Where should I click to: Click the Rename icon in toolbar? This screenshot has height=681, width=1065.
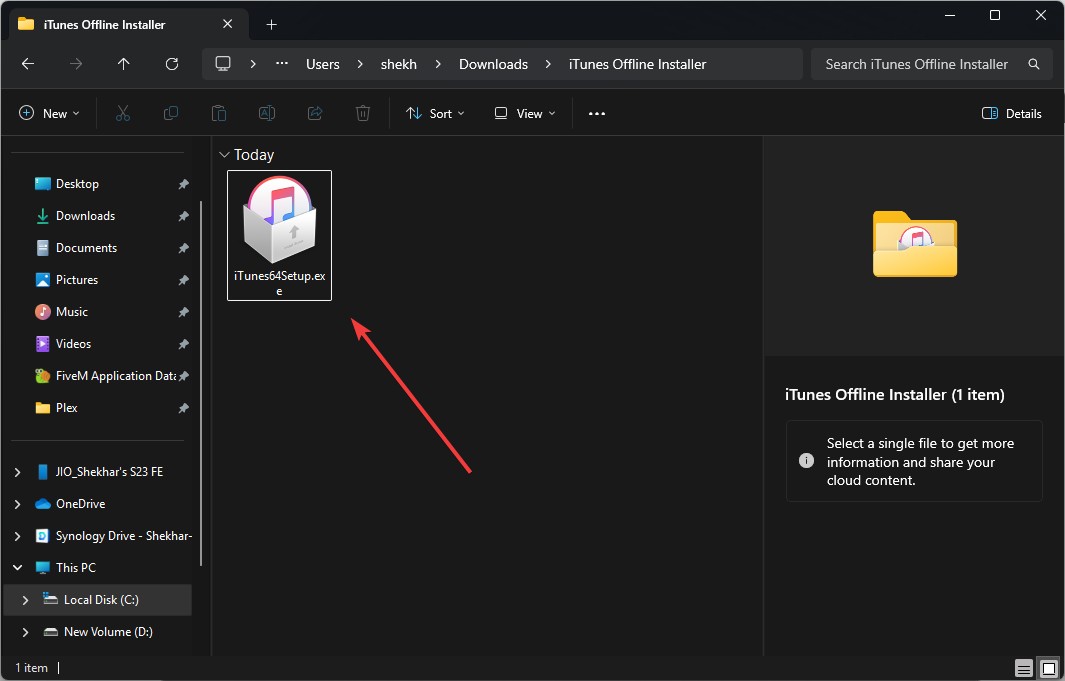[x=267, y=113]
